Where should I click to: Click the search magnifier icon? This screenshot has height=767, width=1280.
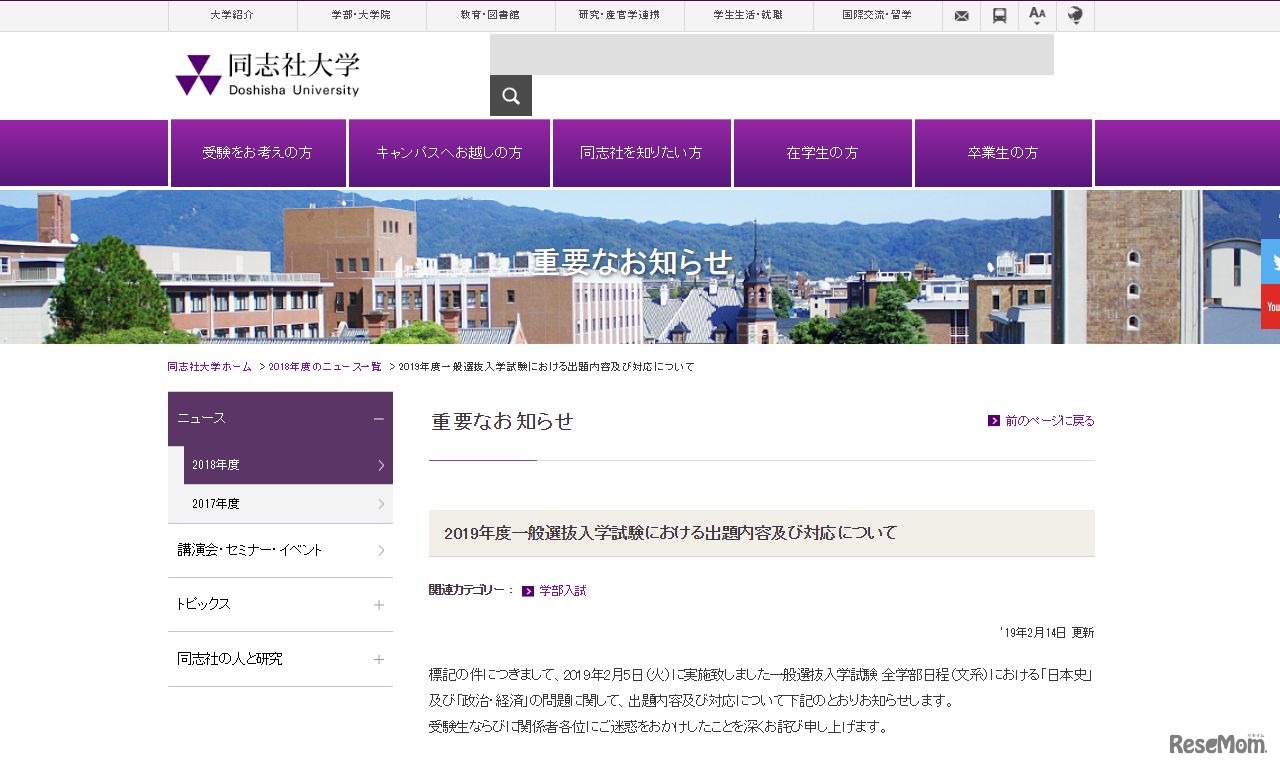[x=510, y=95]
